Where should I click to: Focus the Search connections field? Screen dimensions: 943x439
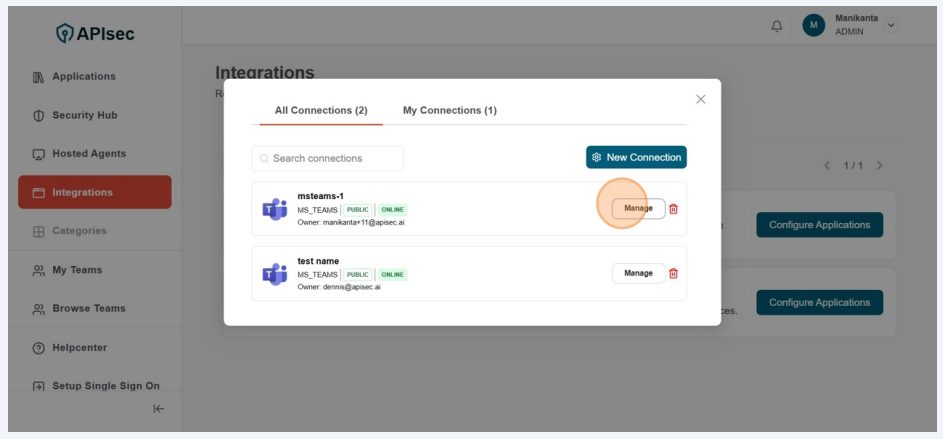pyautogui.click(x=328, y=158)
